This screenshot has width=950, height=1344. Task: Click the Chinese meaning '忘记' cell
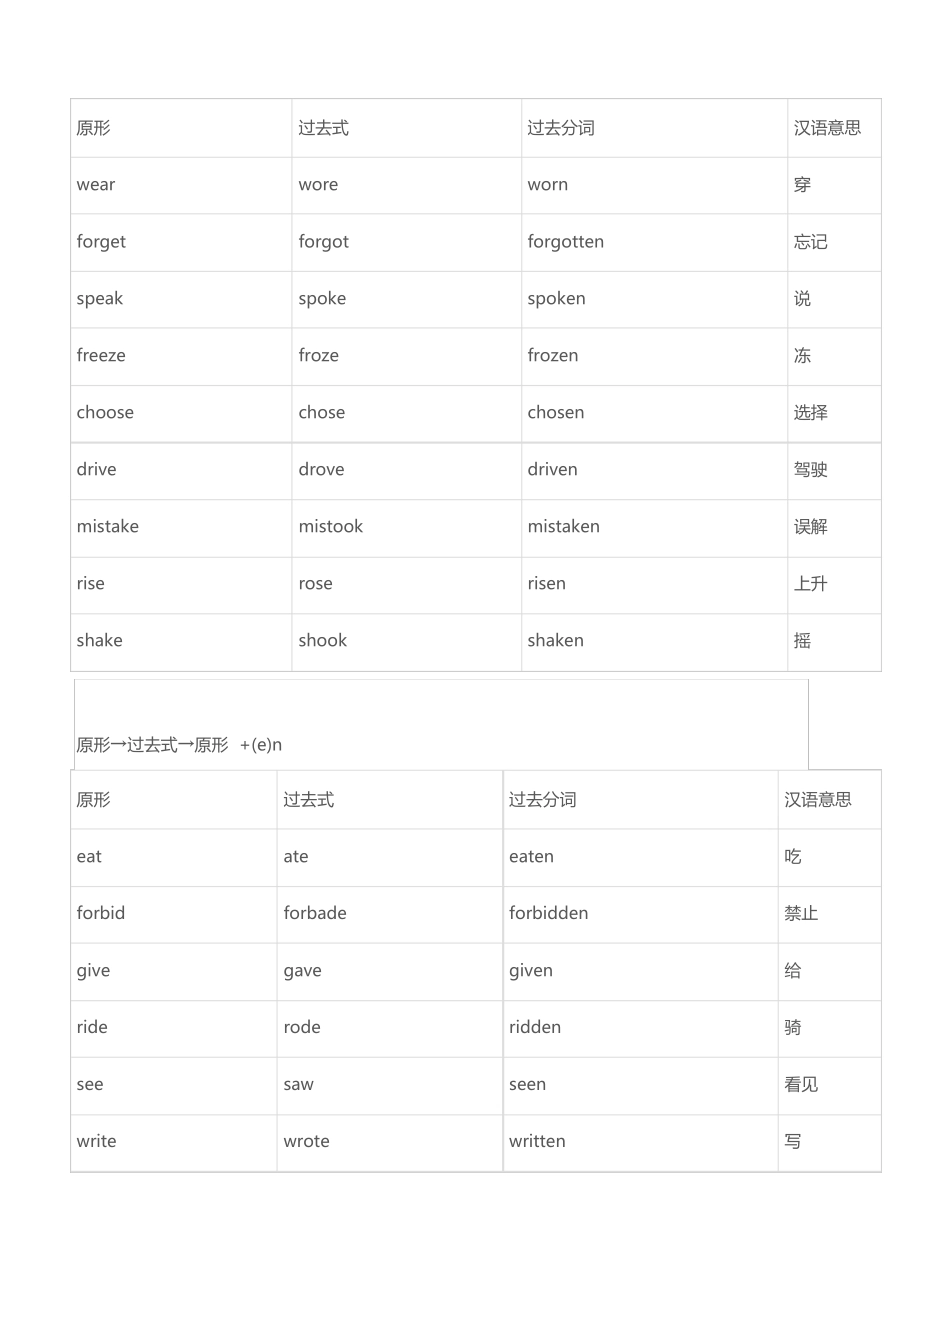[810, 242]
